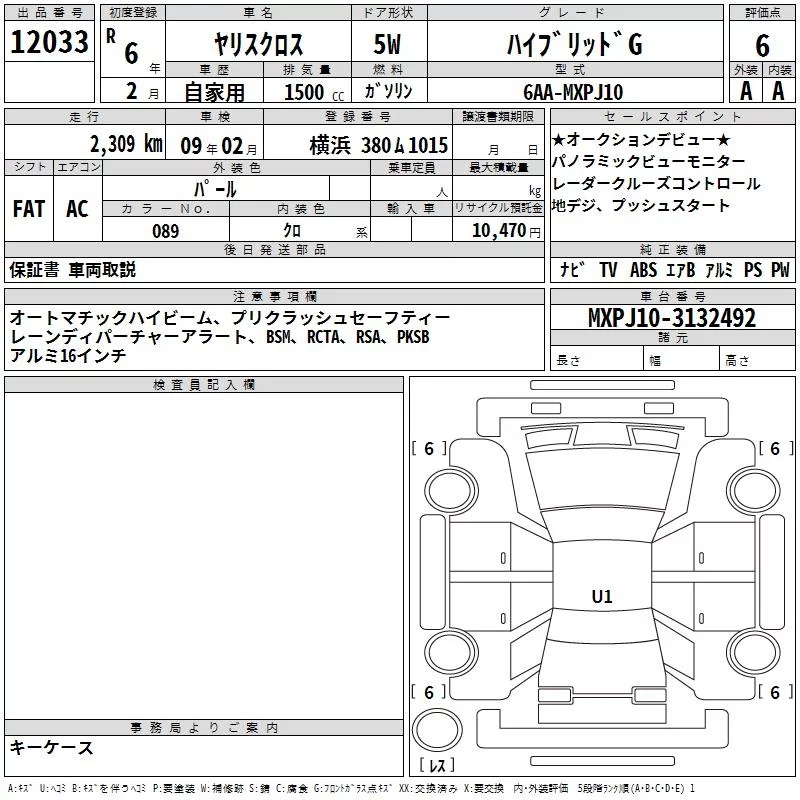Select exterior color パール

[215, 189]
